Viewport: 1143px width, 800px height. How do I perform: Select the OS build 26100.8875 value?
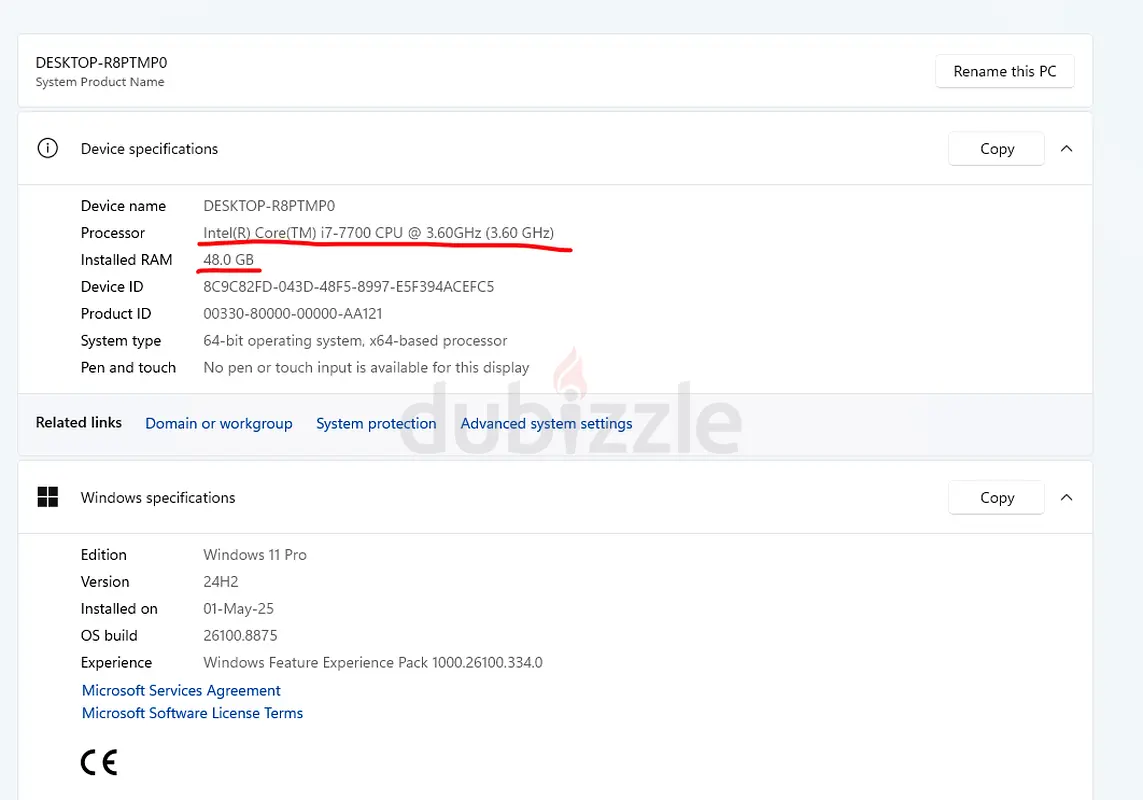(240, 636)
